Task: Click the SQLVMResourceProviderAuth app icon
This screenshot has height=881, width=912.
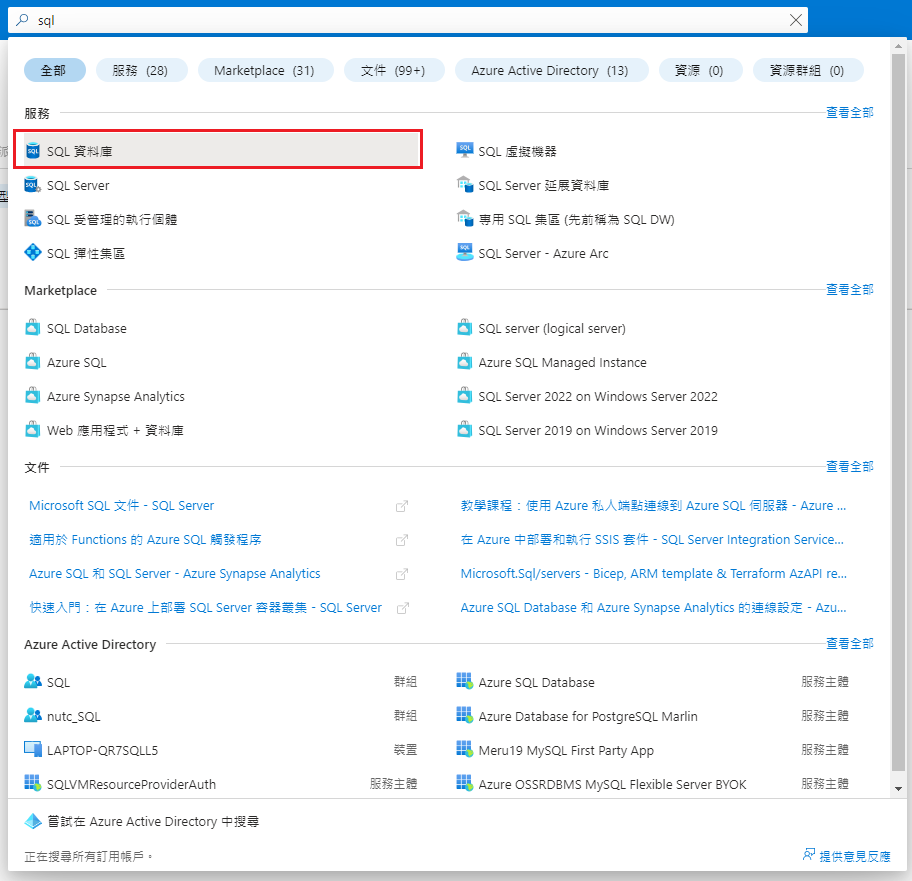Action: [x=33, y=783]
